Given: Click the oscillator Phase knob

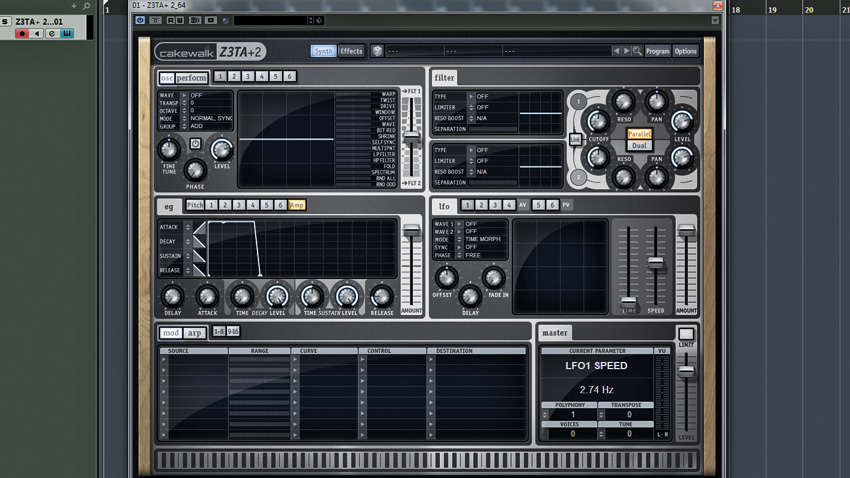Looking at the screenshot, I should tap(195, 170).
